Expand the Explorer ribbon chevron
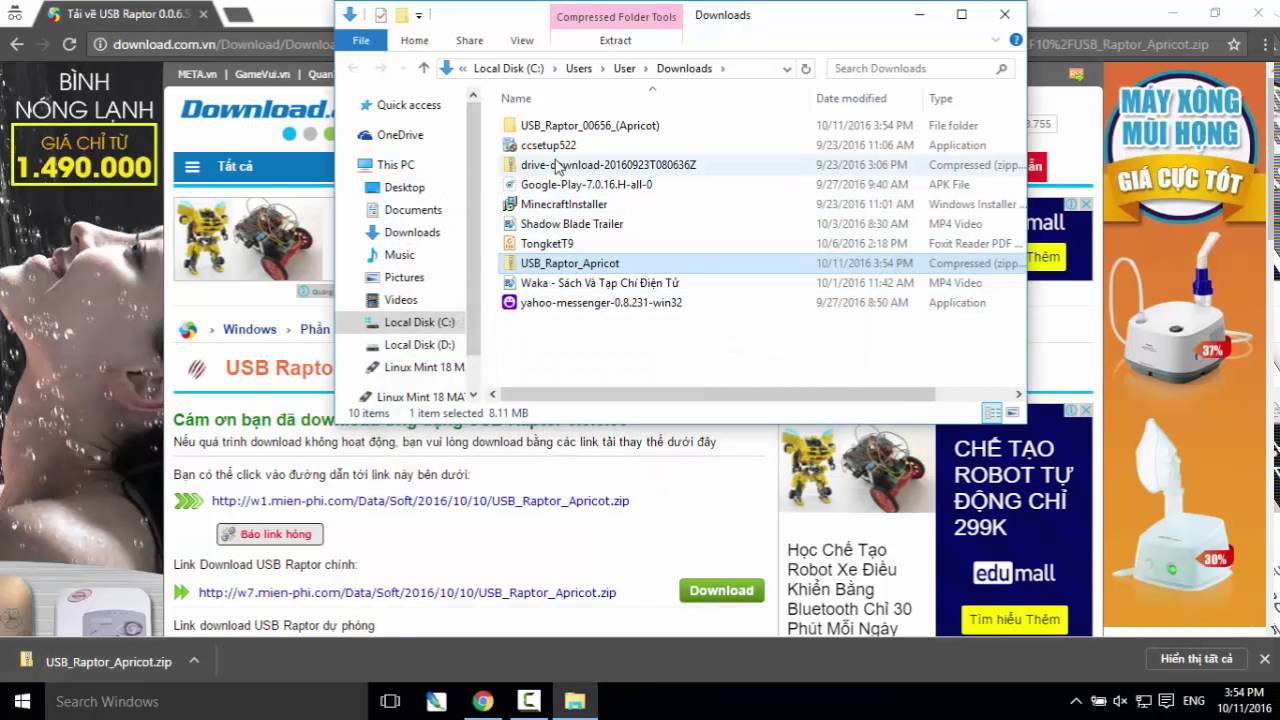 996,41
